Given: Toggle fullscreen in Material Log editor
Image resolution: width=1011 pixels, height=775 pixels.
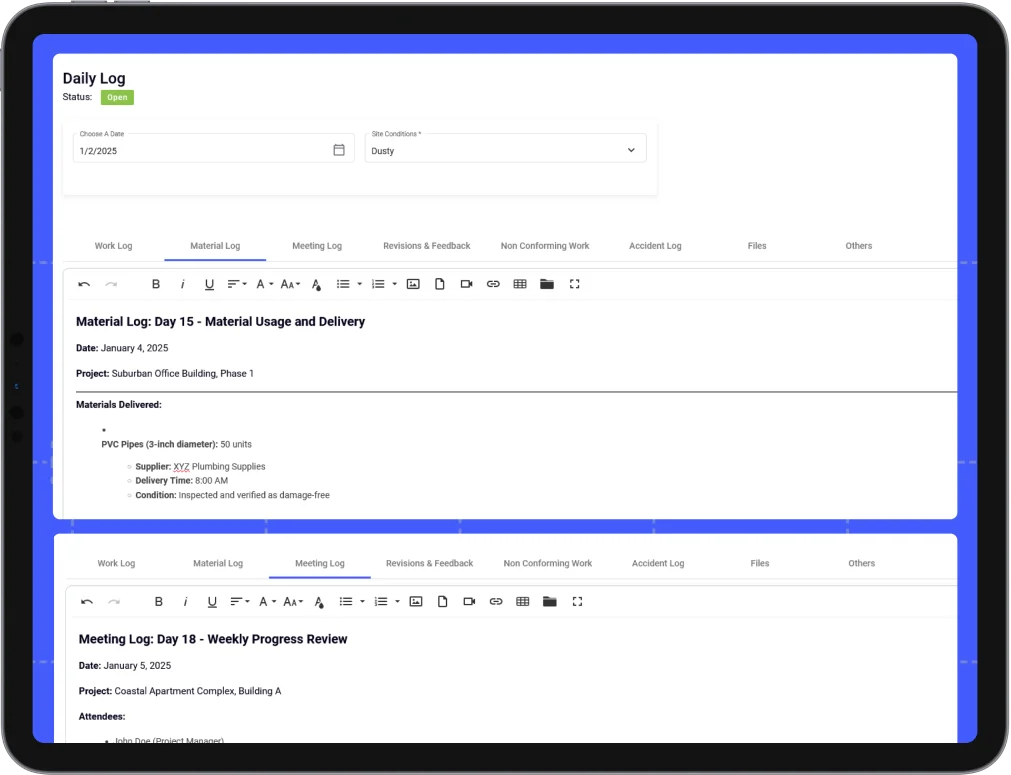Looking at the screenshot, I should click(574, 284).
